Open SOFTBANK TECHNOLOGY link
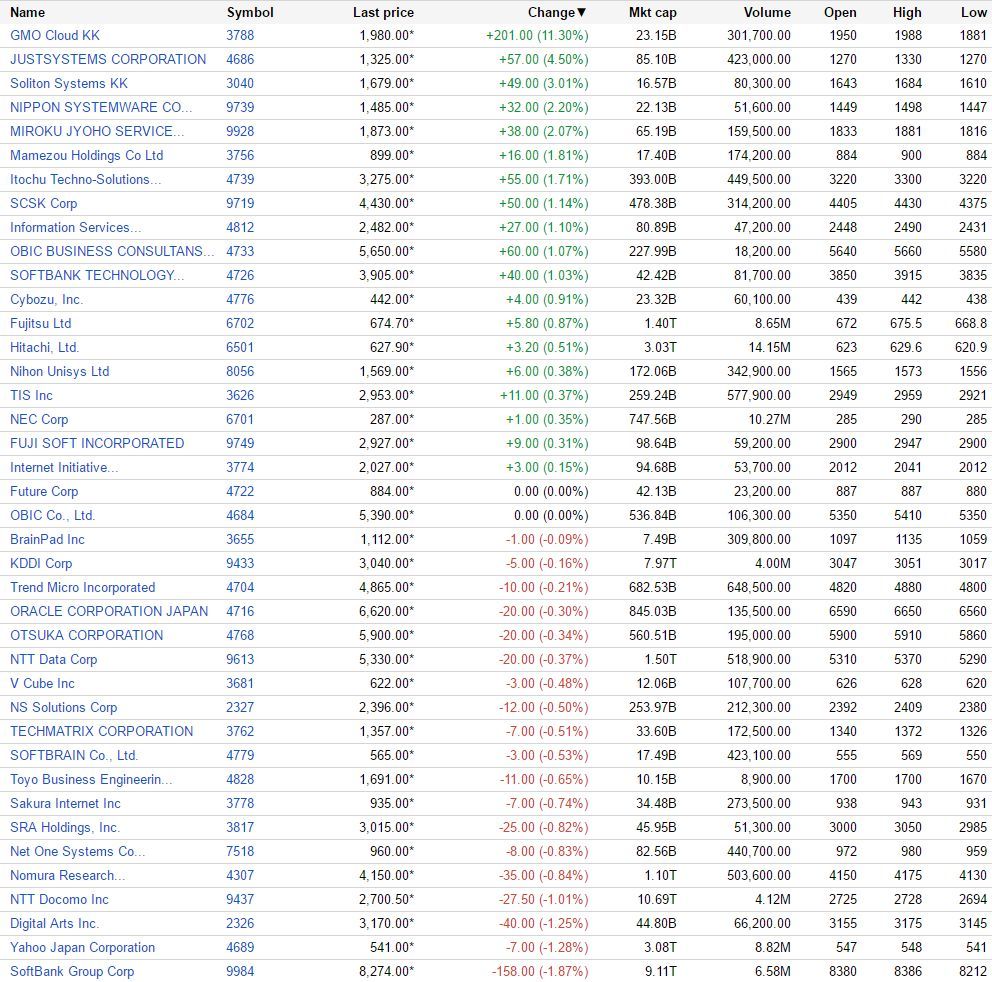 coord(97,276)
